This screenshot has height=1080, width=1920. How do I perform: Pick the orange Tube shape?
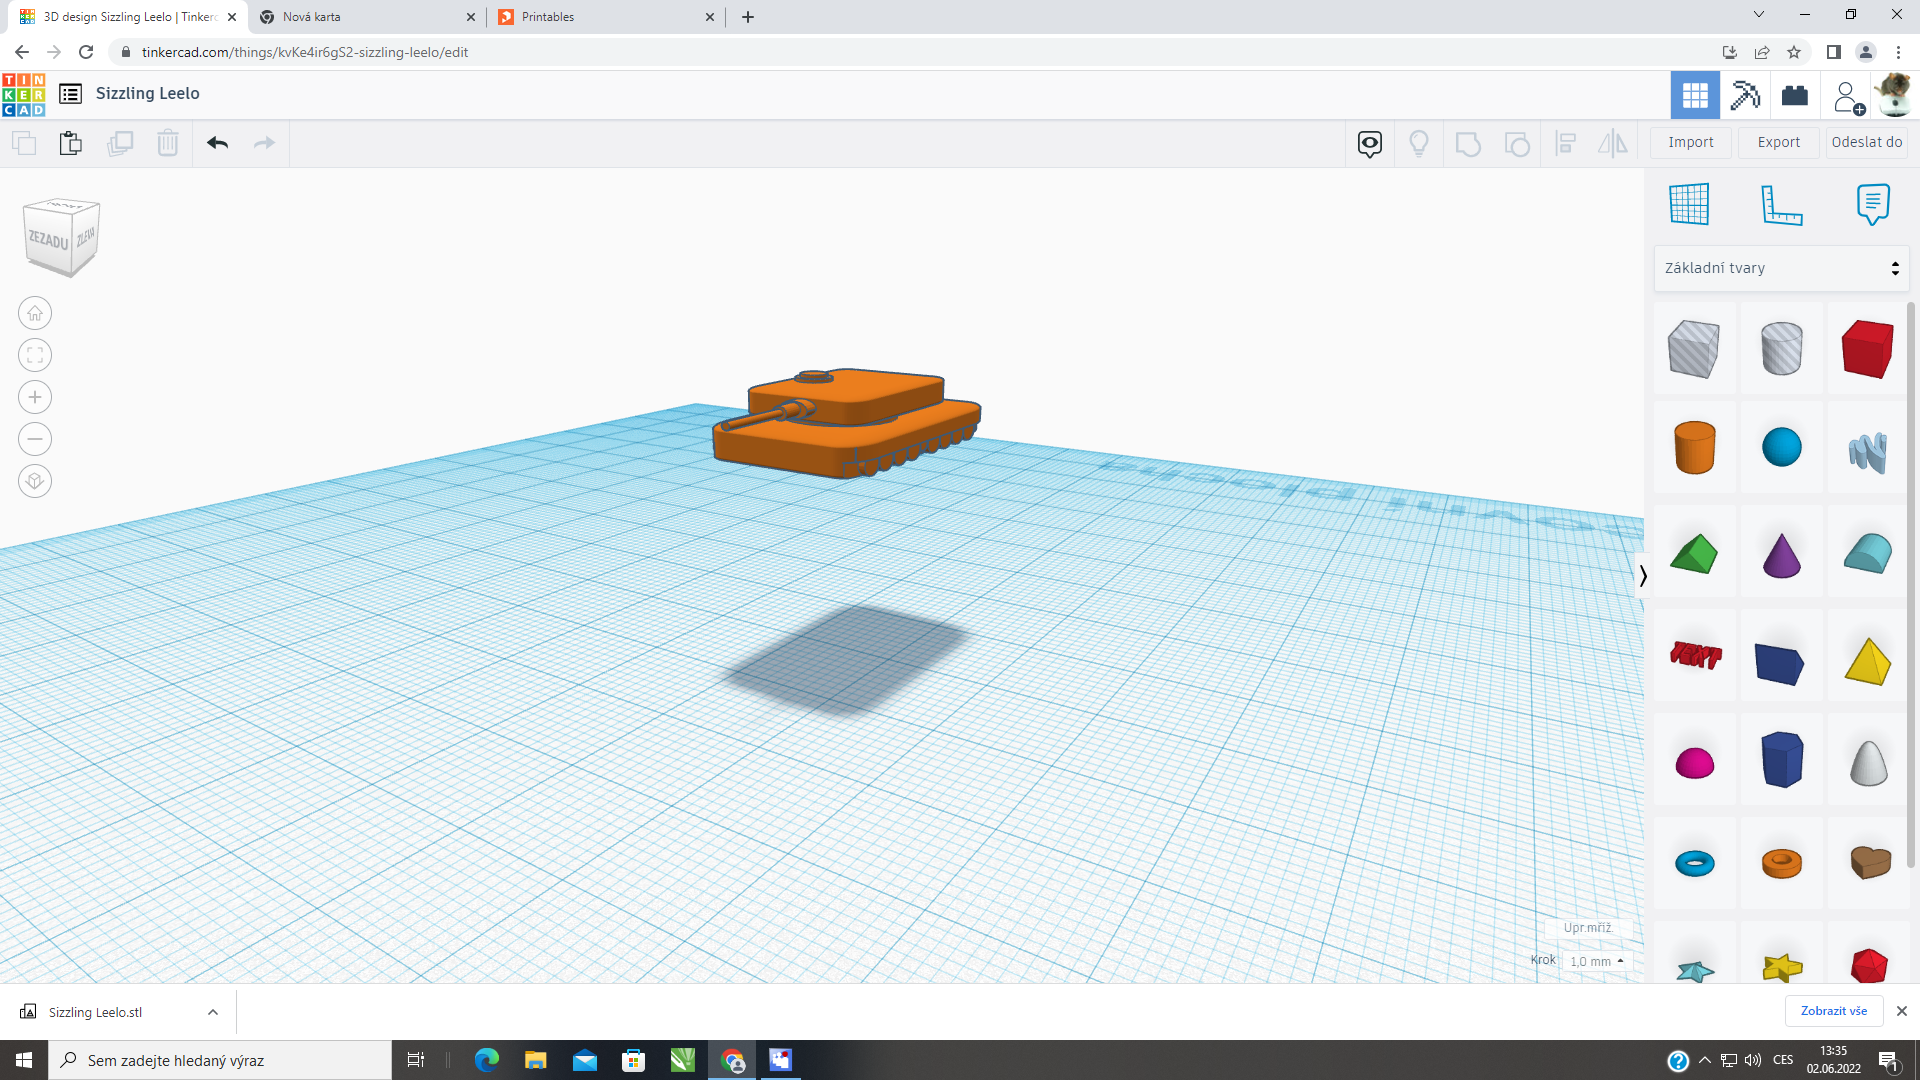pyautogui.click(x=1781, y=863)
